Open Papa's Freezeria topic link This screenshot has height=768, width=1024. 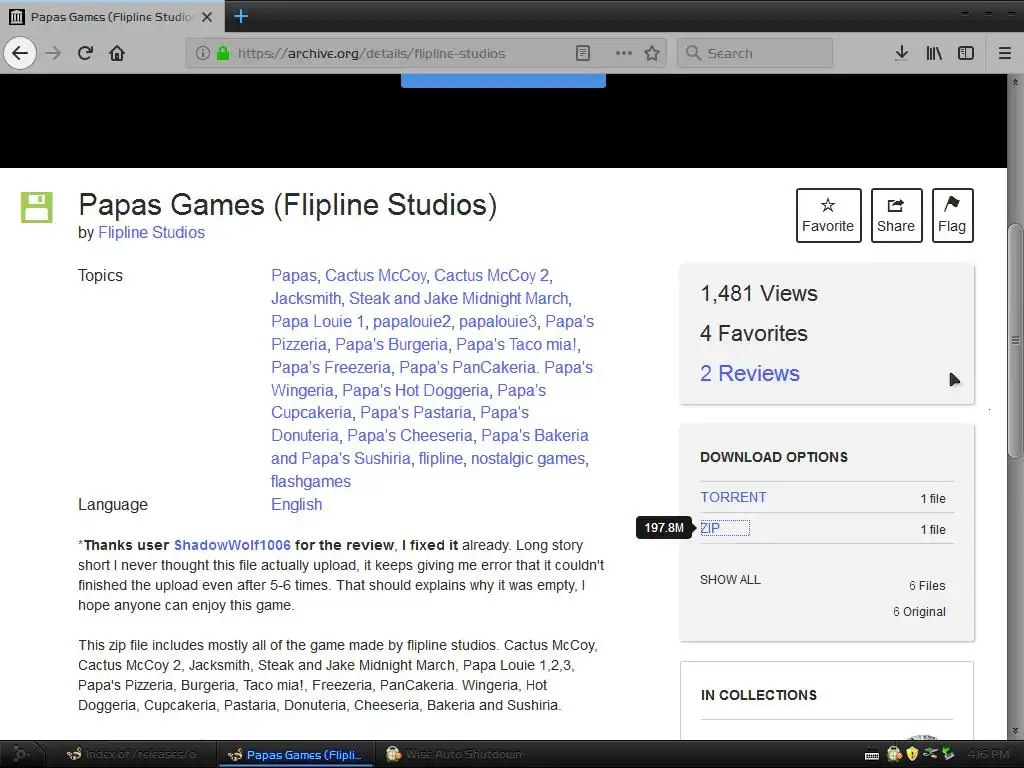click(330, 367)
